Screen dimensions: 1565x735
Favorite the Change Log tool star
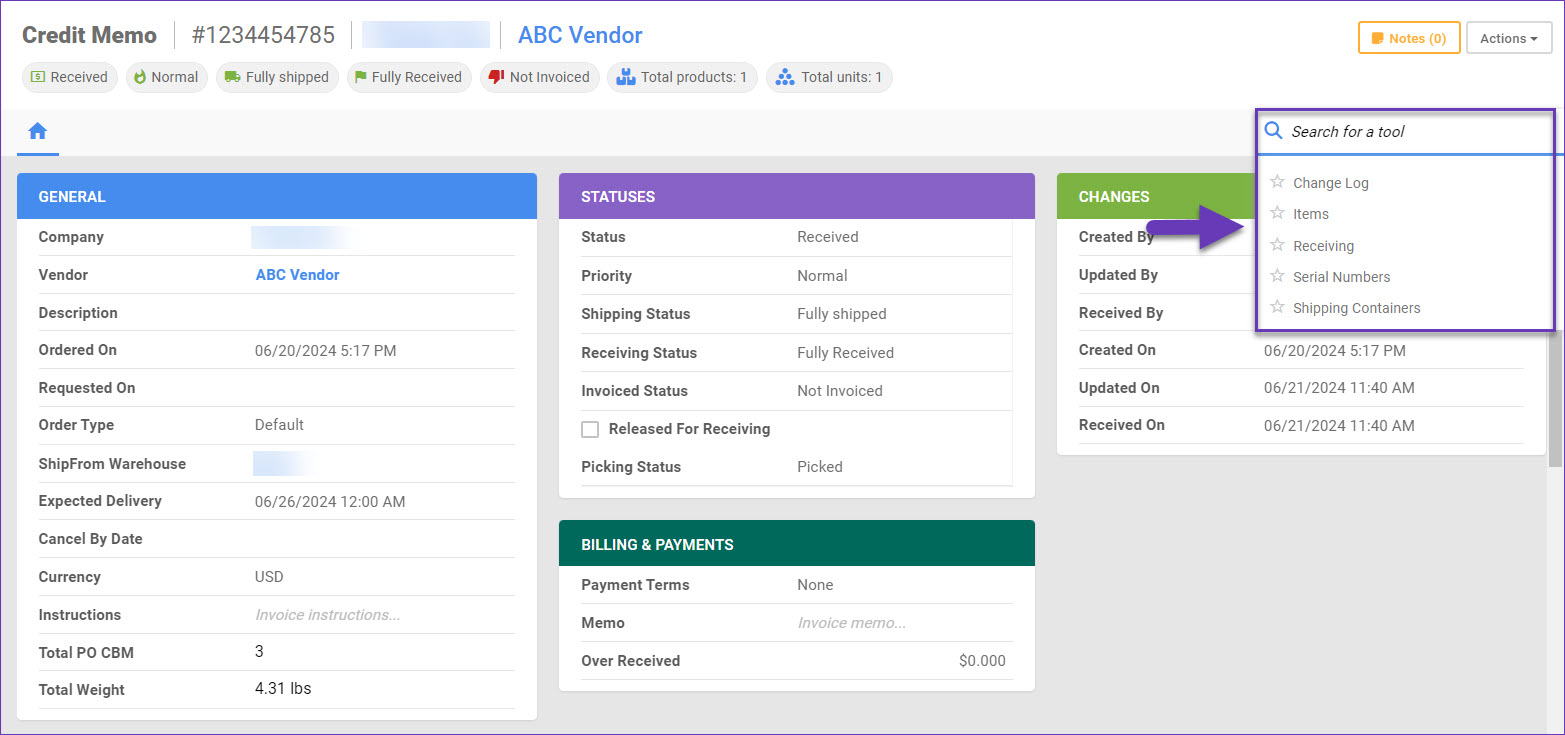click(x=1277, y=182)
